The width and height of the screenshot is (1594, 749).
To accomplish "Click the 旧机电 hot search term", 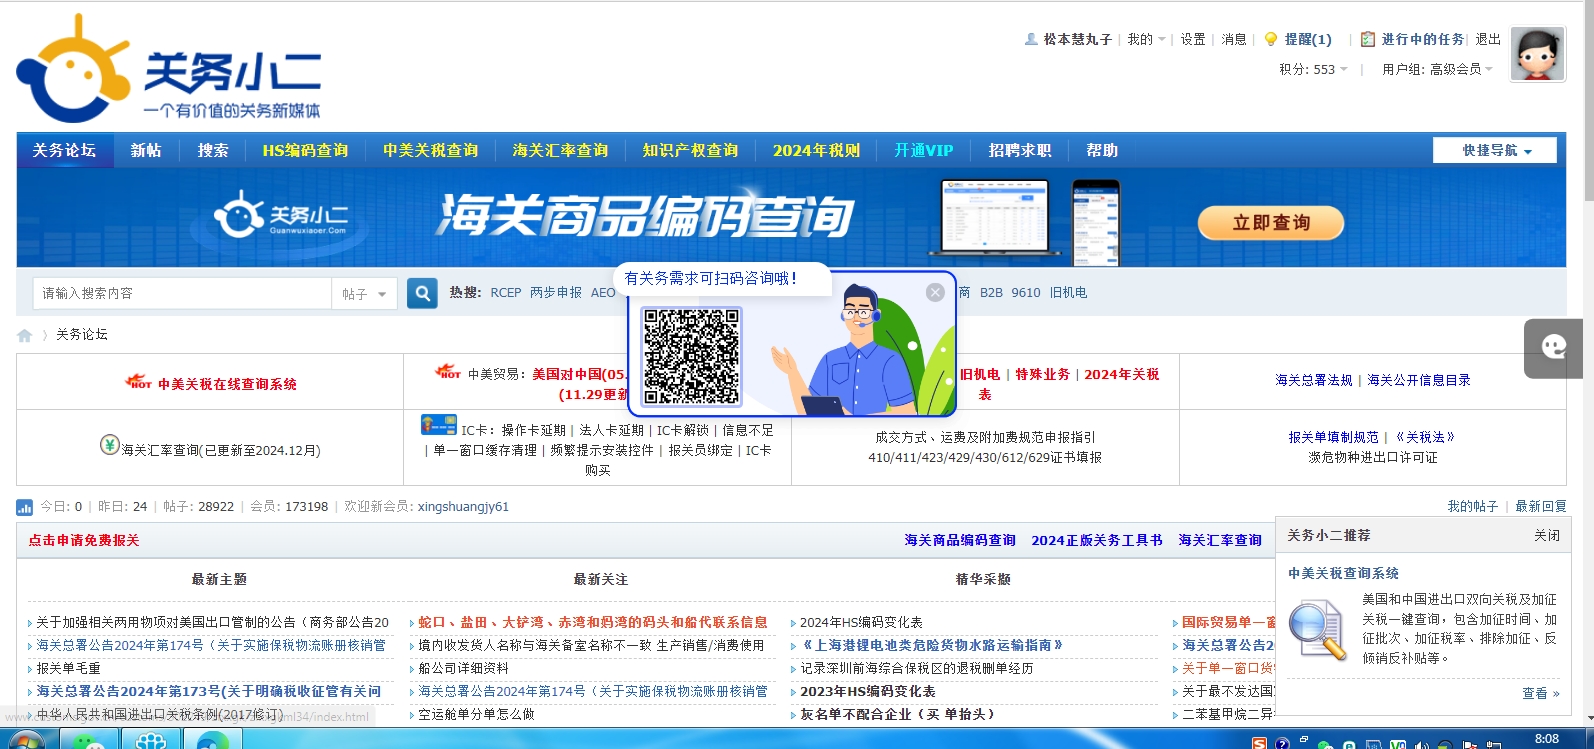I will [1068, 293].
